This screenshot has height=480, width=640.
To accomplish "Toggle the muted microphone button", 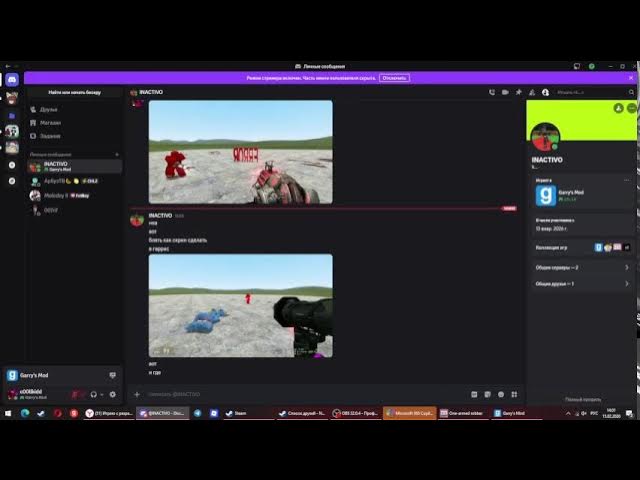I will tap(75, 395).
